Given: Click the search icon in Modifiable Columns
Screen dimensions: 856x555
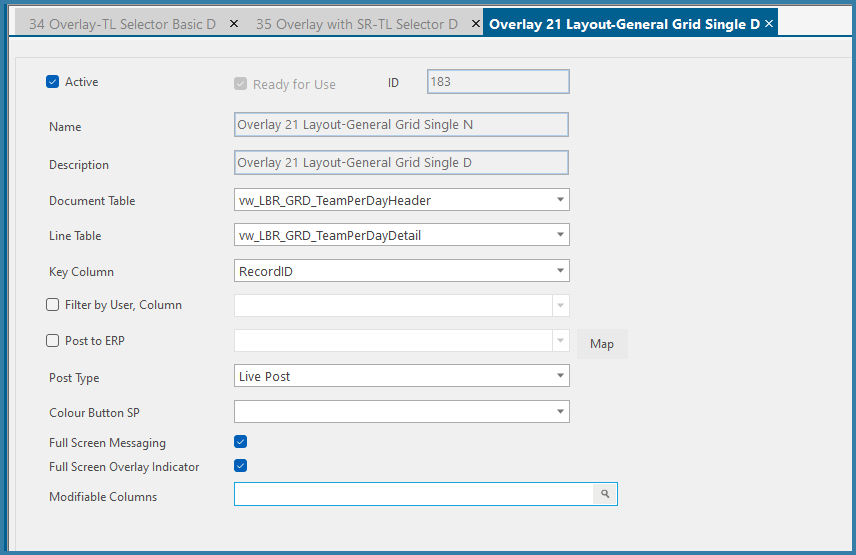Looking at the screenshot, I should (x=605, y=494).
